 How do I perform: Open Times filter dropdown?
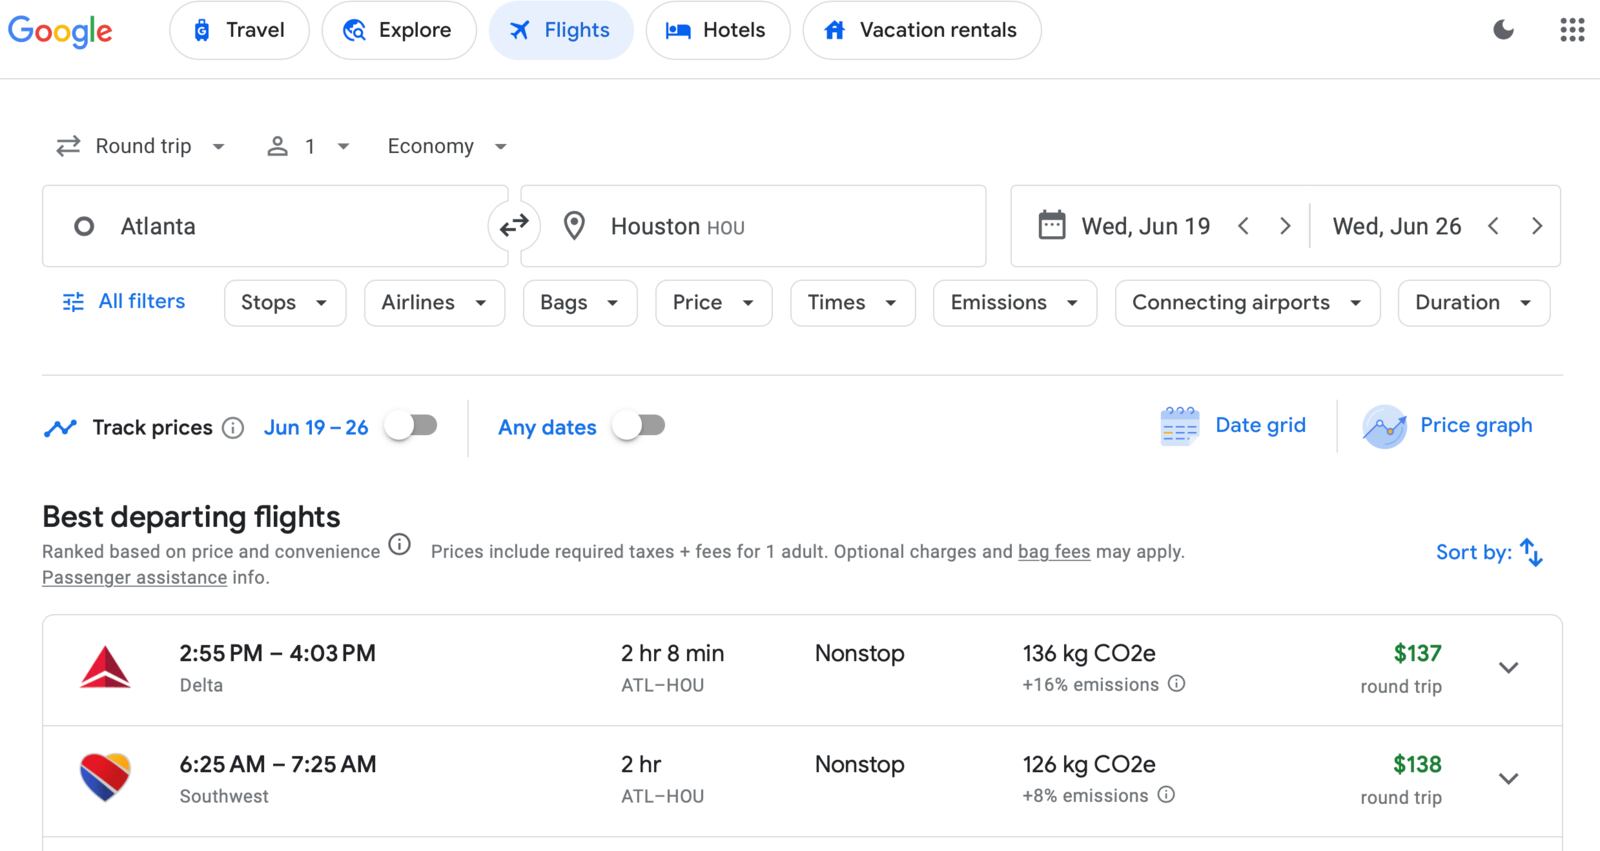click(853, 303)
